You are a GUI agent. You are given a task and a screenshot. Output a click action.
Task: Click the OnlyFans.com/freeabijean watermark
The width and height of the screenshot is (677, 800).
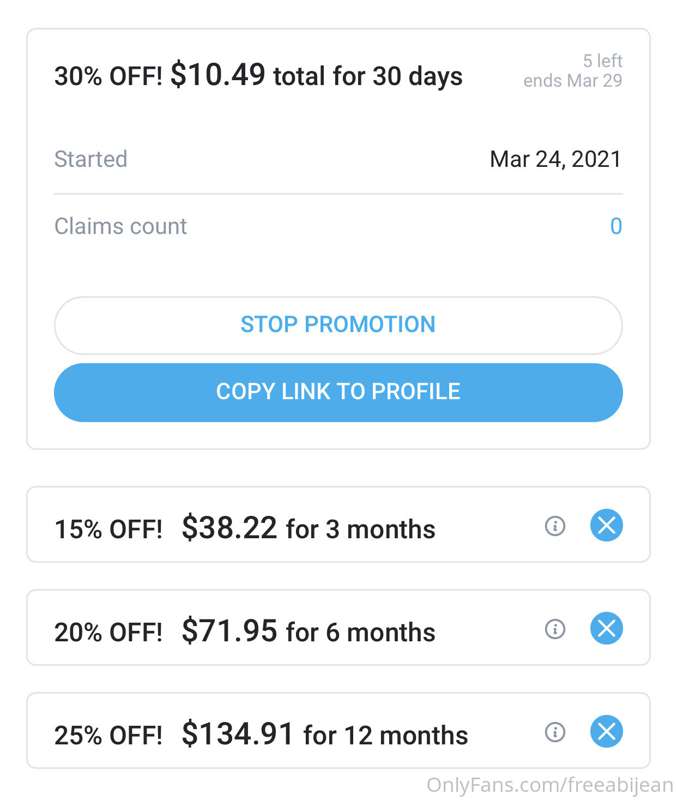click(549, 786)
